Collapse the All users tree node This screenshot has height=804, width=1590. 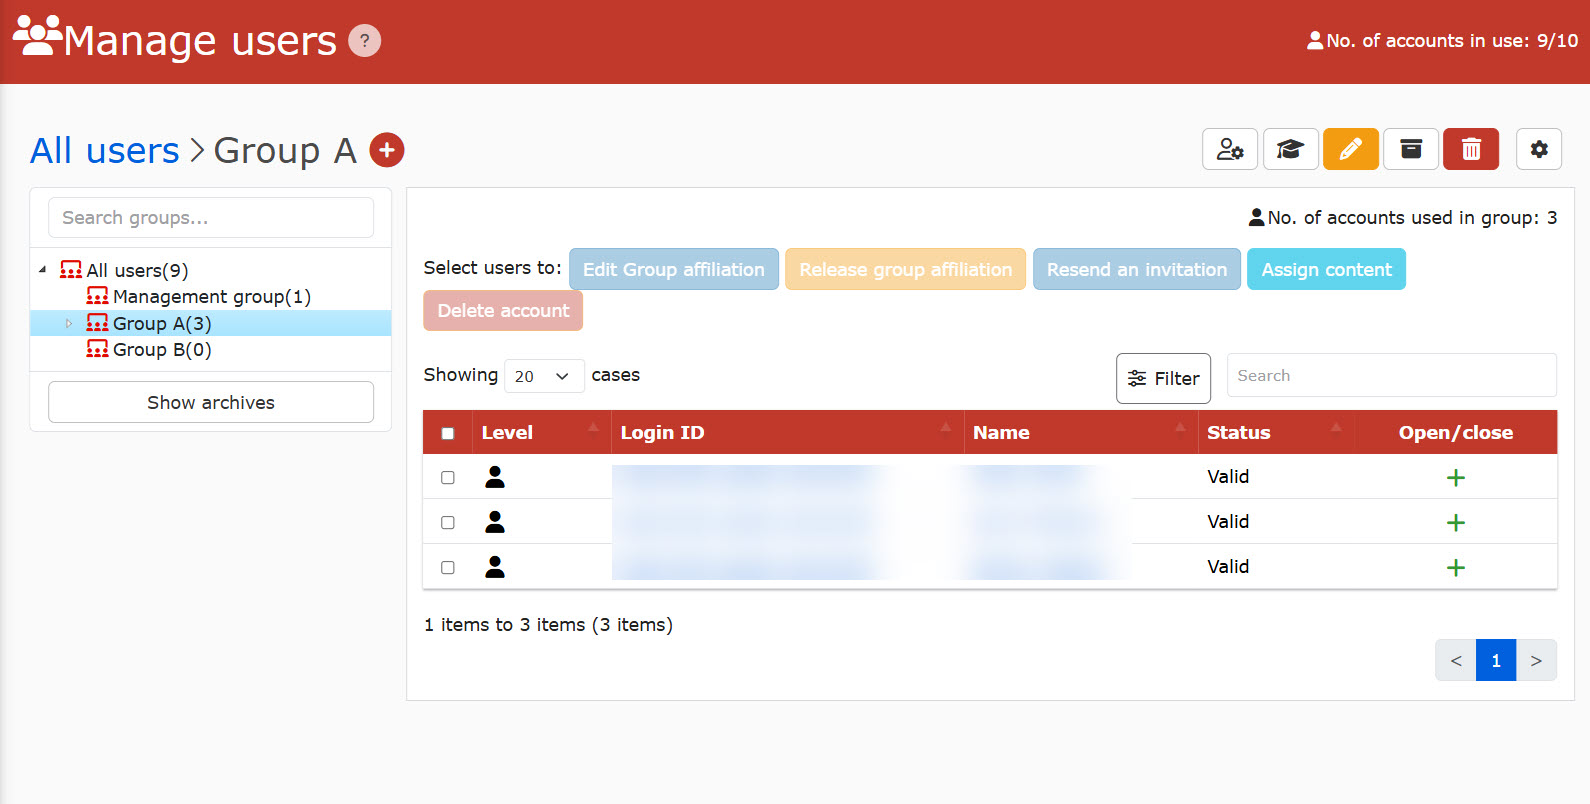(x=42, y=270)
